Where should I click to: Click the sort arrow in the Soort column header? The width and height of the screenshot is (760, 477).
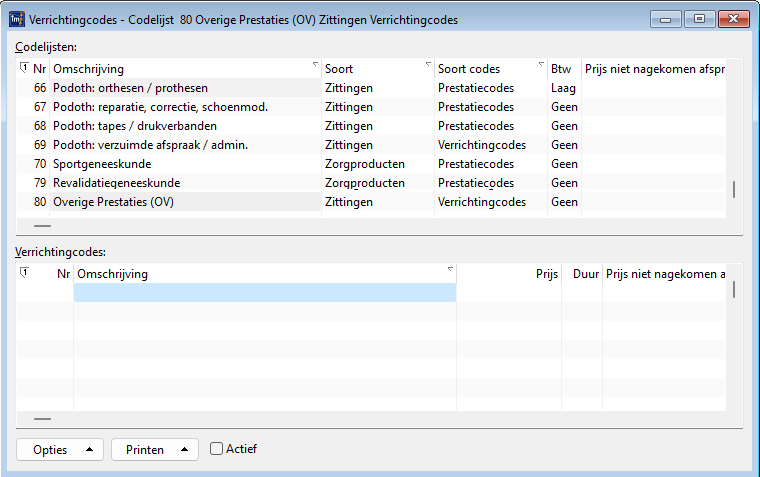(428, 64)
